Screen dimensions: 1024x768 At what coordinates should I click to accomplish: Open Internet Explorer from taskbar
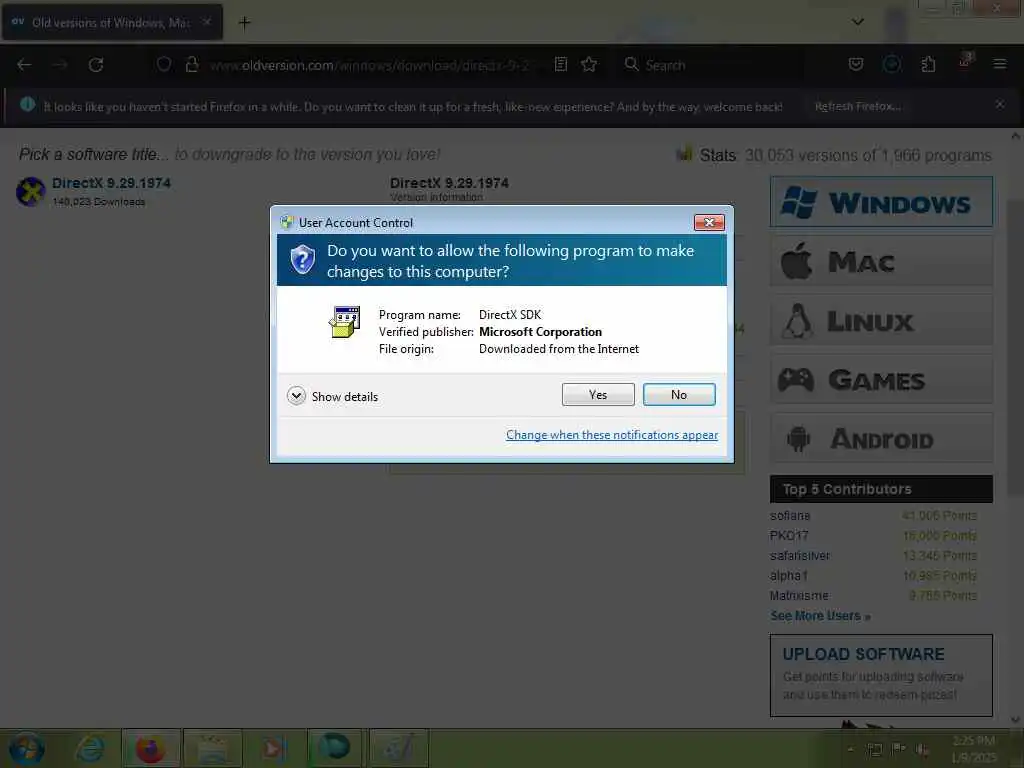91,748
